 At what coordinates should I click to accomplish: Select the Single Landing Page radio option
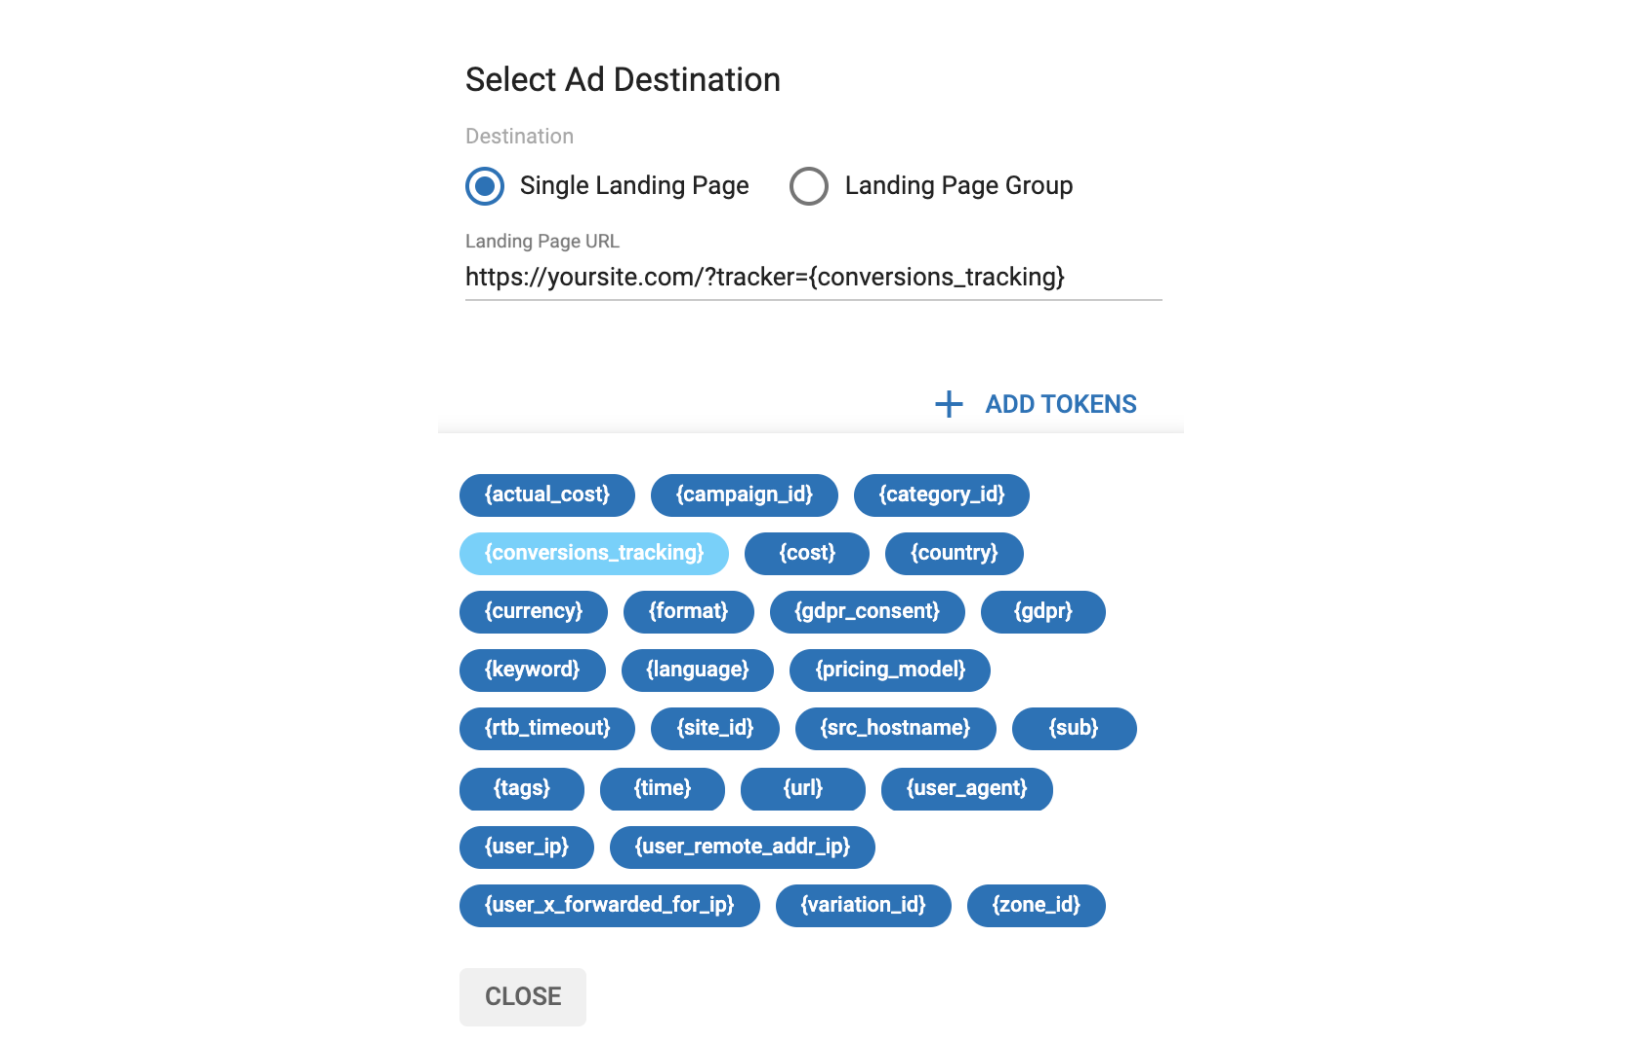[485, 186]
